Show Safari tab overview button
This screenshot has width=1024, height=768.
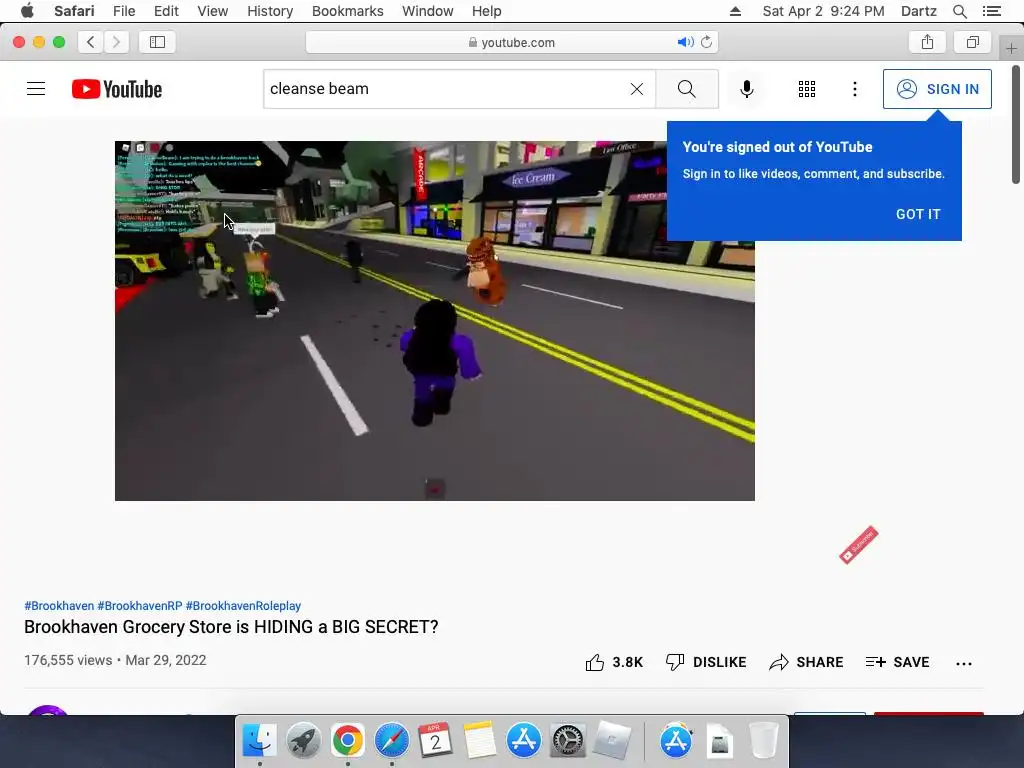[x=972, y=42]
